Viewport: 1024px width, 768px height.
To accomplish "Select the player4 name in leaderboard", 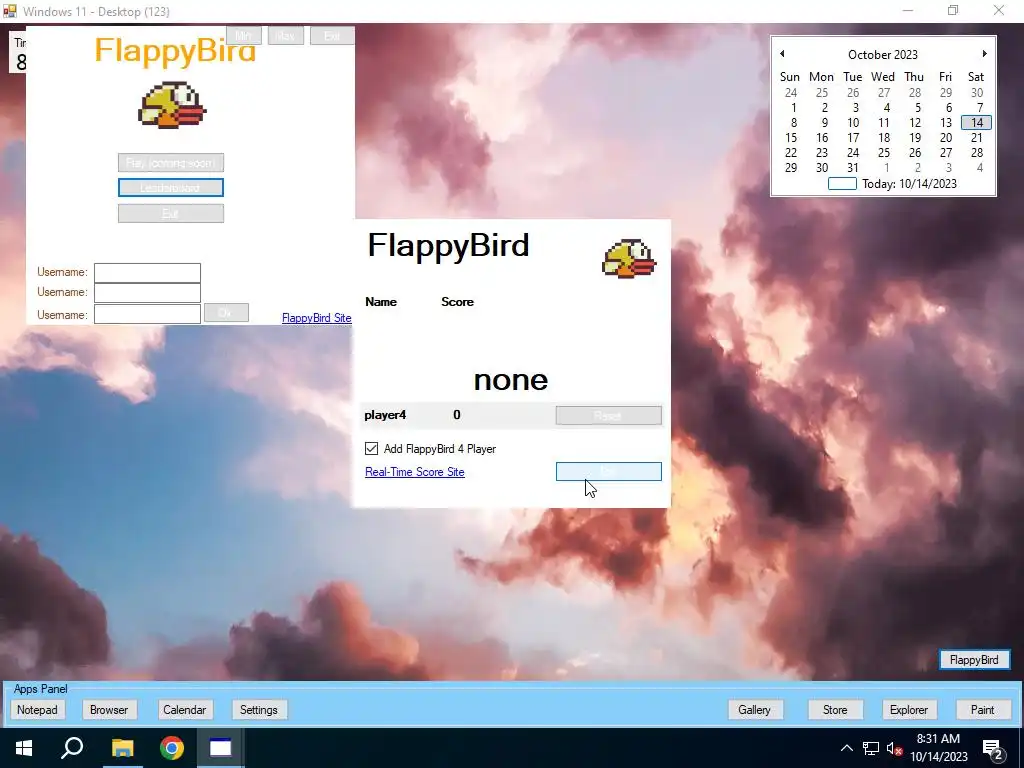I will pos(385,415).
